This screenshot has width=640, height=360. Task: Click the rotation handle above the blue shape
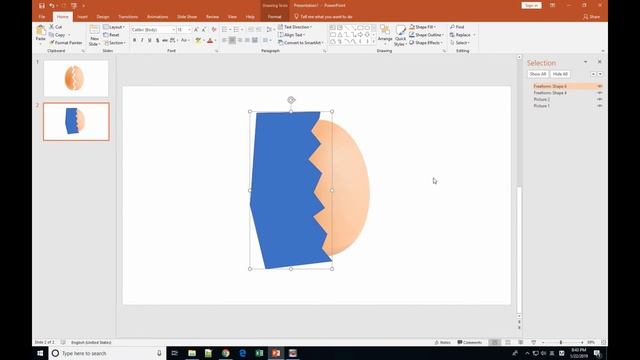pyautogui.click(x=291, y=100)
